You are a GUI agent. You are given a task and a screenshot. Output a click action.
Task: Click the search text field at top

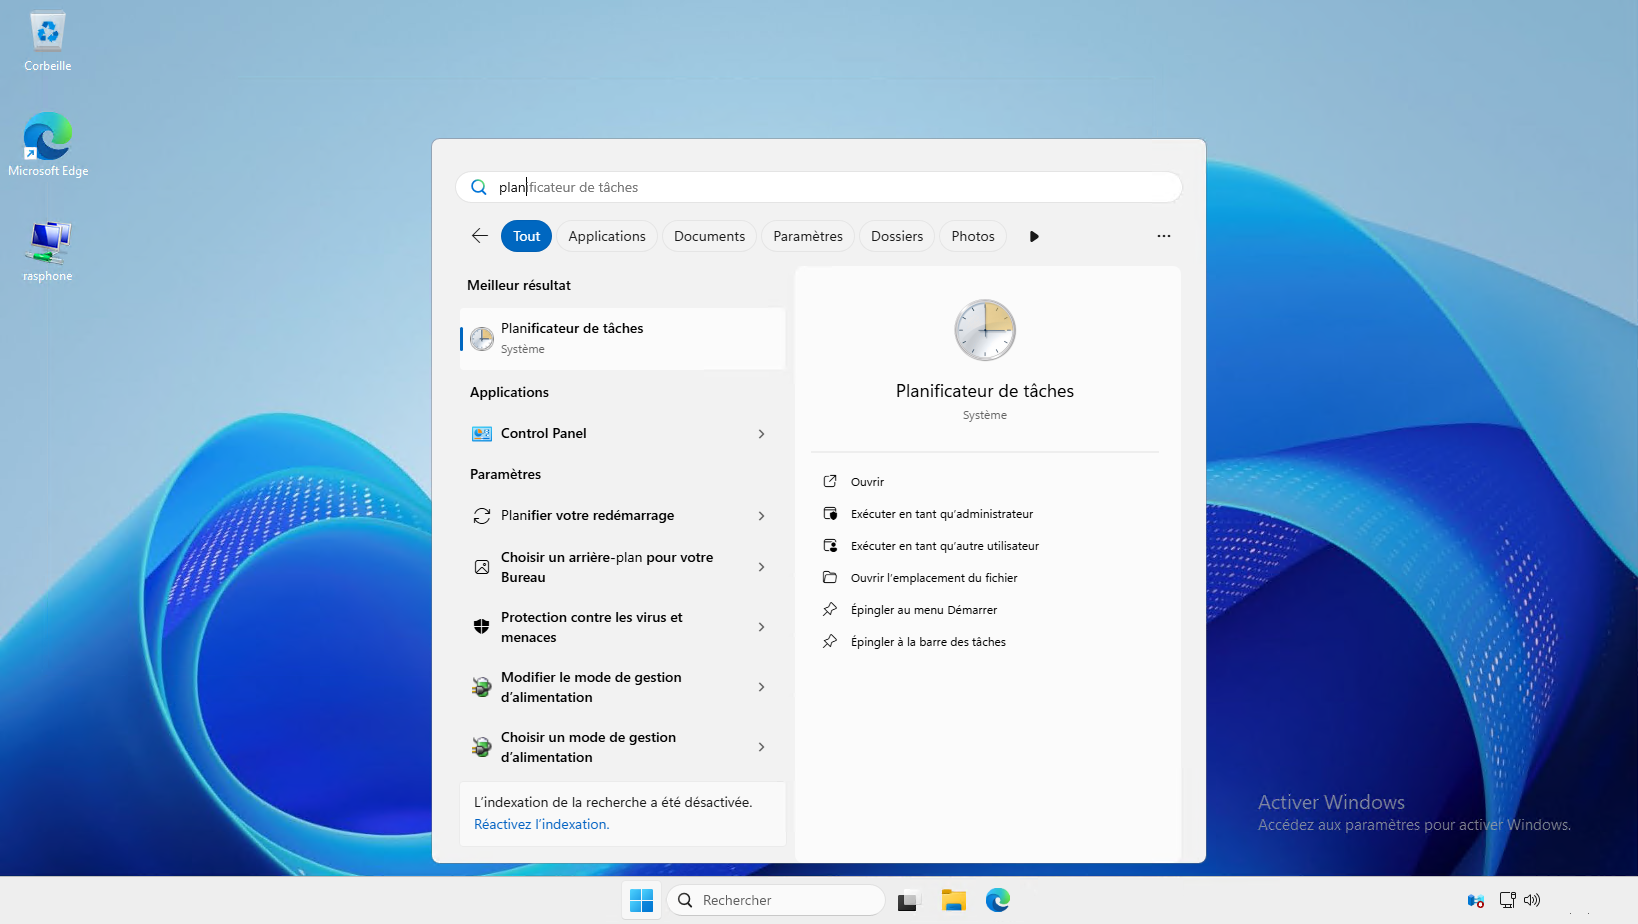820,187
